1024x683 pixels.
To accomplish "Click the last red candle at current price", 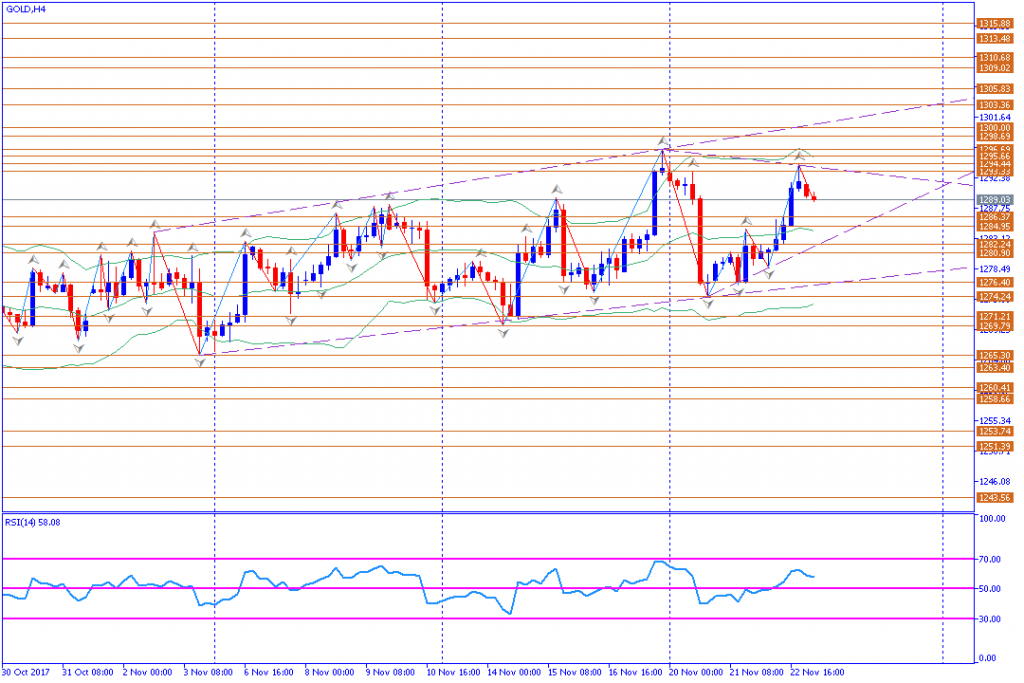I will 814,198.
